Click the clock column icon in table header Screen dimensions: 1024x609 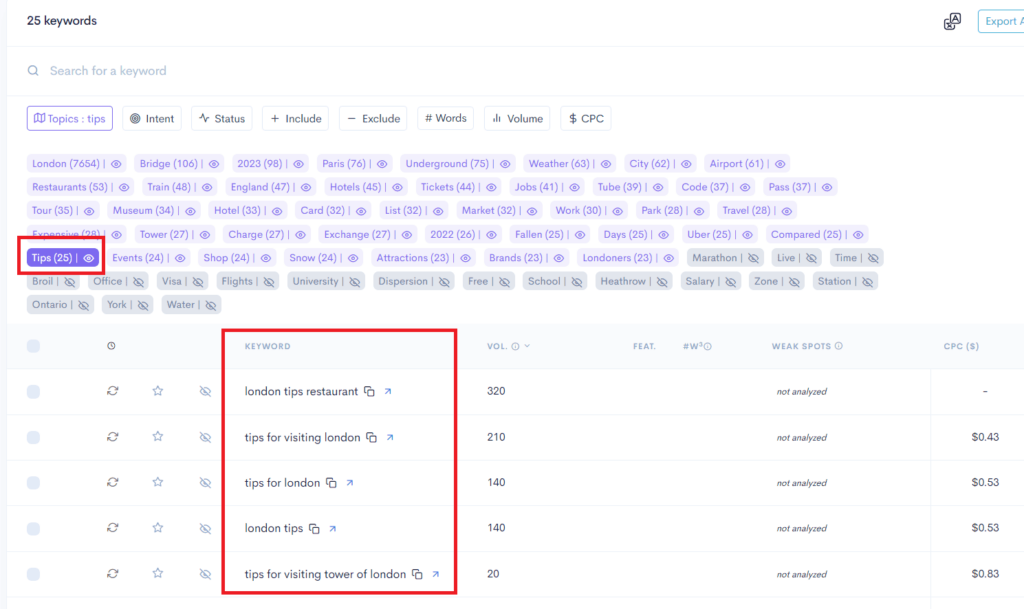pyautogui.click(x=112, y=346)
